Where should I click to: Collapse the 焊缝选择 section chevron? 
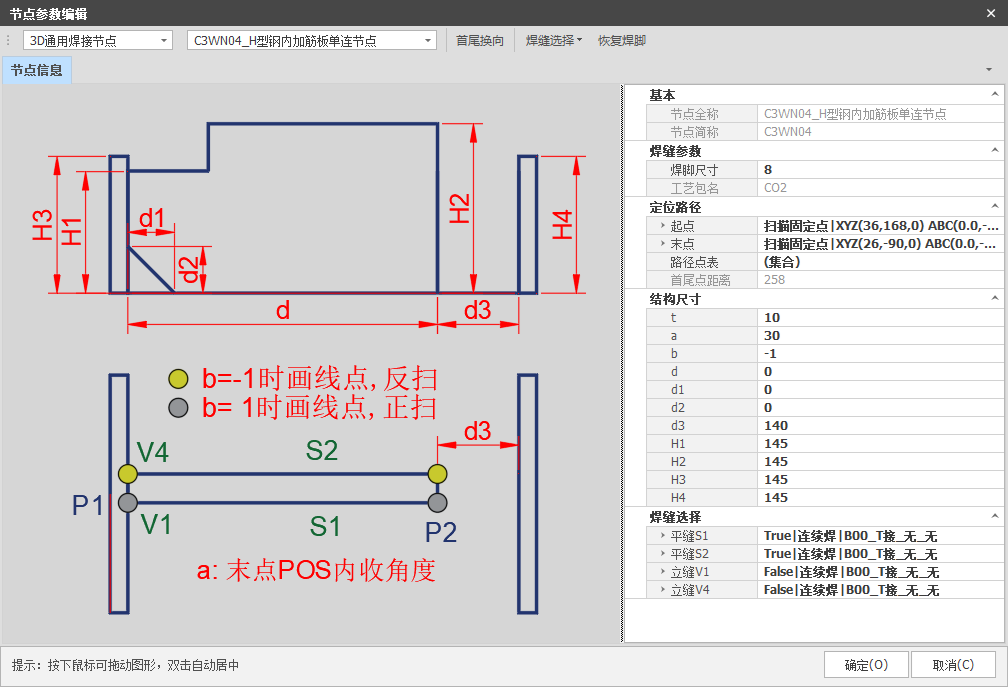pos(994,516)
